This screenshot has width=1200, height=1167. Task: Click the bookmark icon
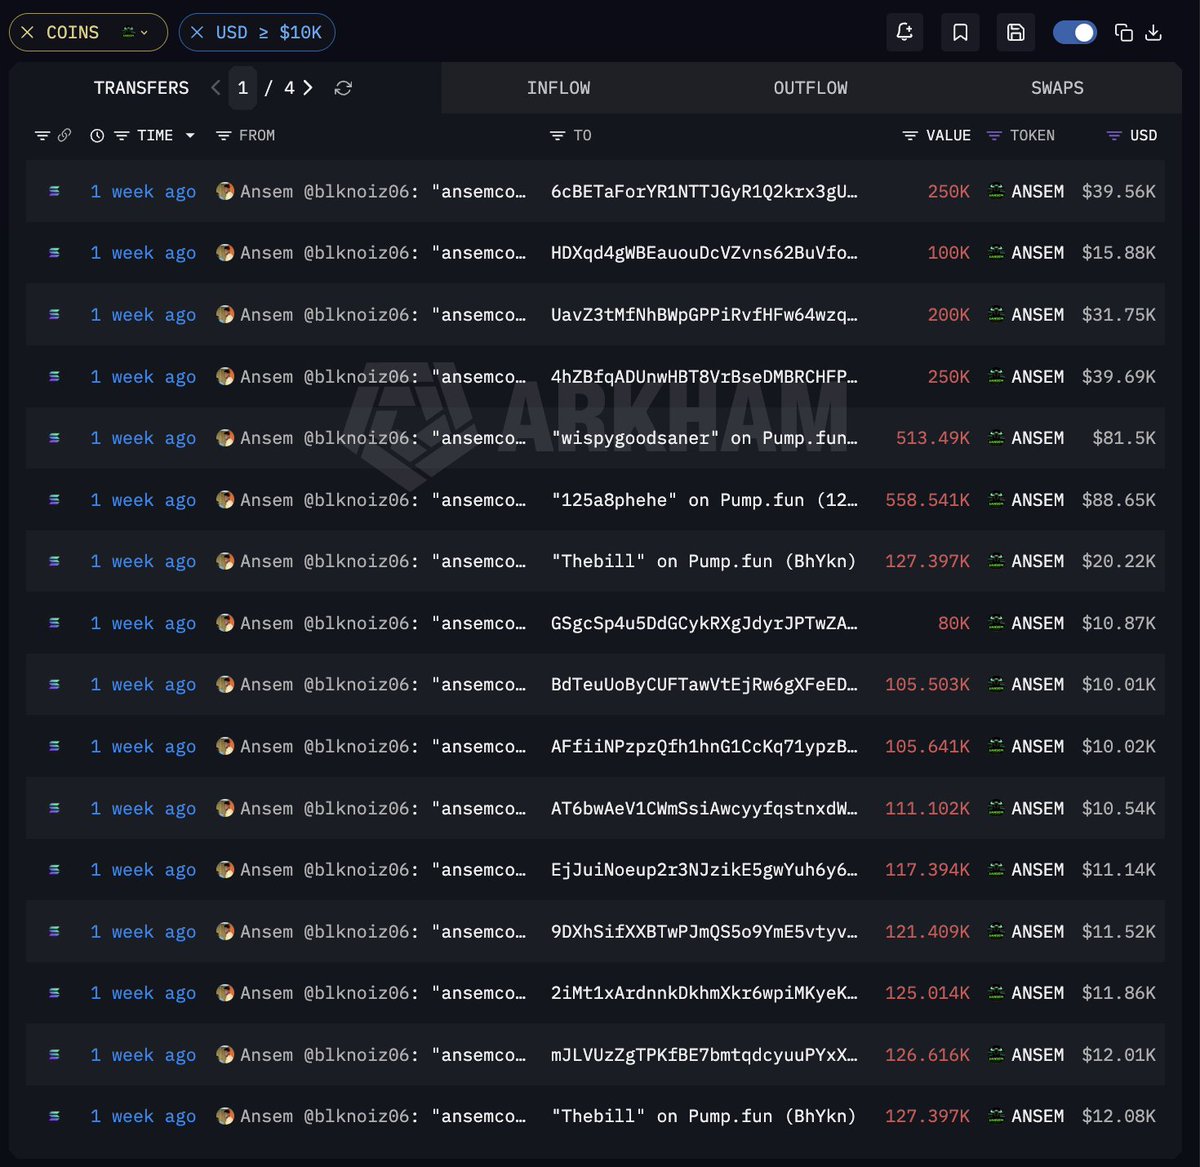coord(960,33)
